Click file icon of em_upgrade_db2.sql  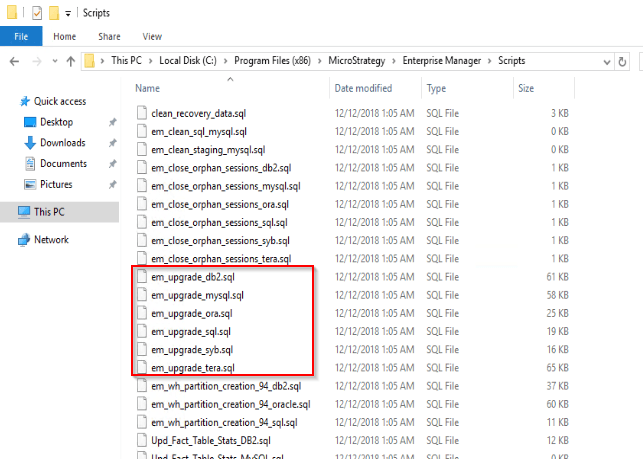coord(142,276)
